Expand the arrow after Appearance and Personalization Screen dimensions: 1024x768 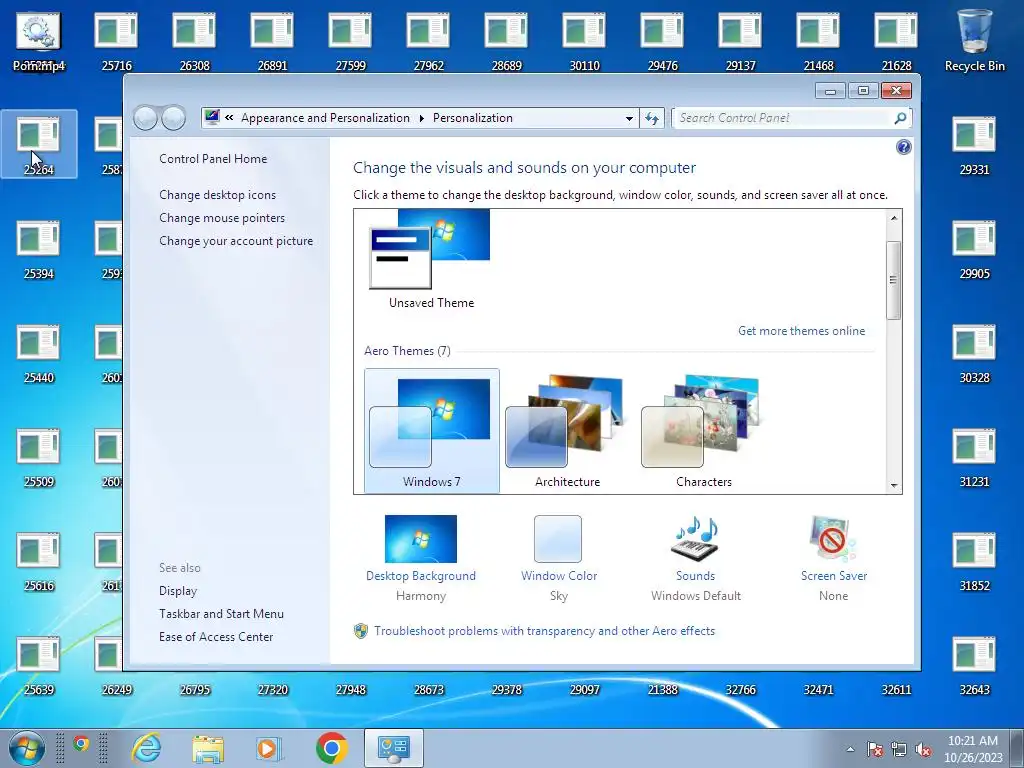coord(421,118)
